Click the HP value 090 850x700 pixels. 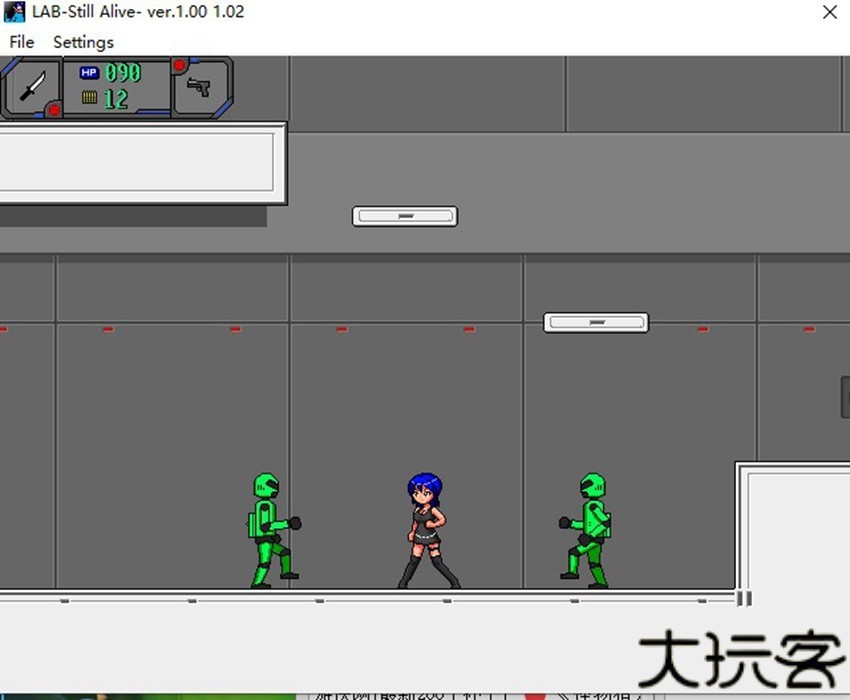[x=123, y=73]
